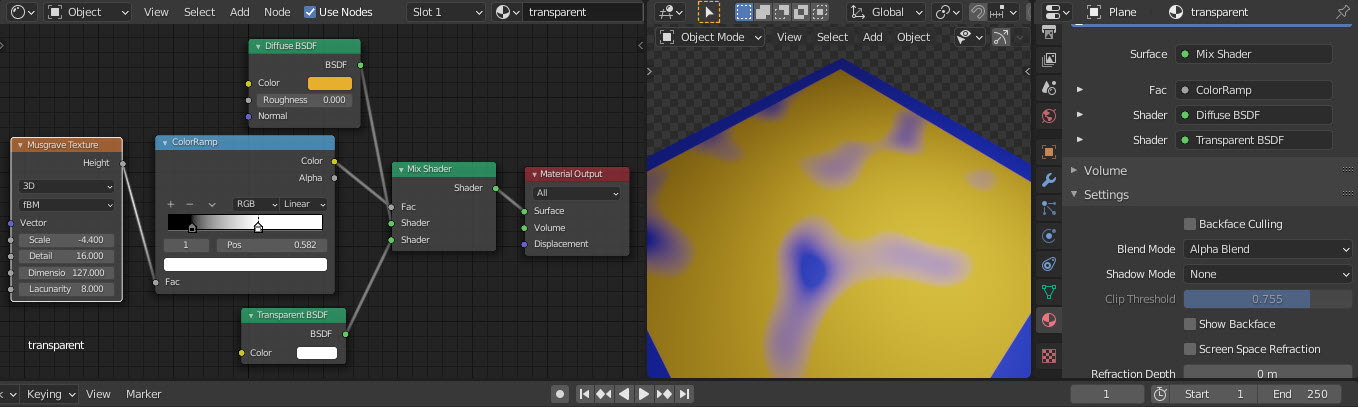This screenshot has height=407, width=1358.
Task: Click the pin icon in properties header
Action: [x=1341, y=12]
